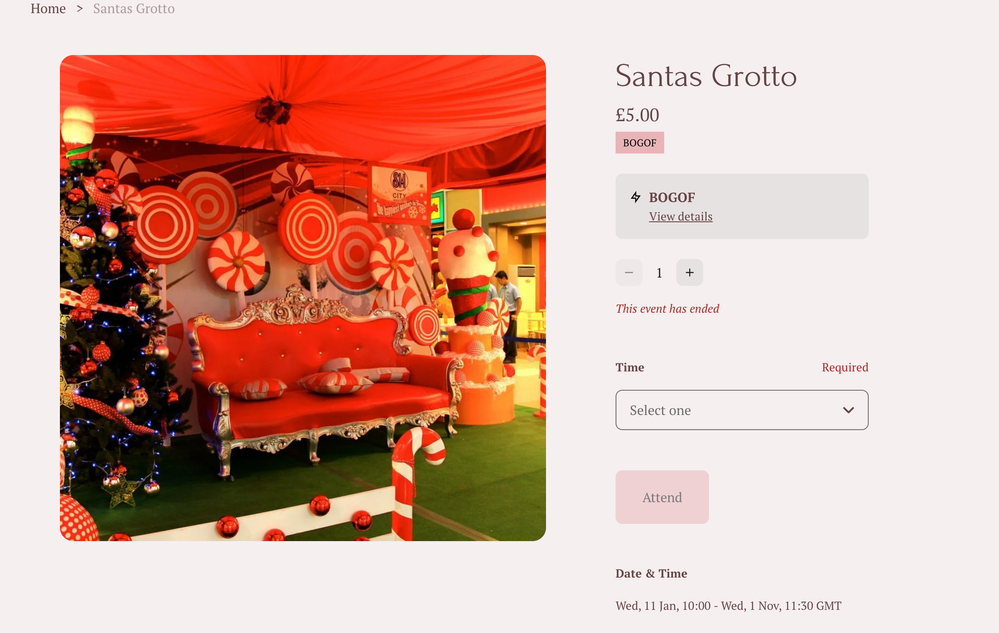Open the View details link
Screen dimensions: 999x633
pyautogui.click(x=680, y=217)
